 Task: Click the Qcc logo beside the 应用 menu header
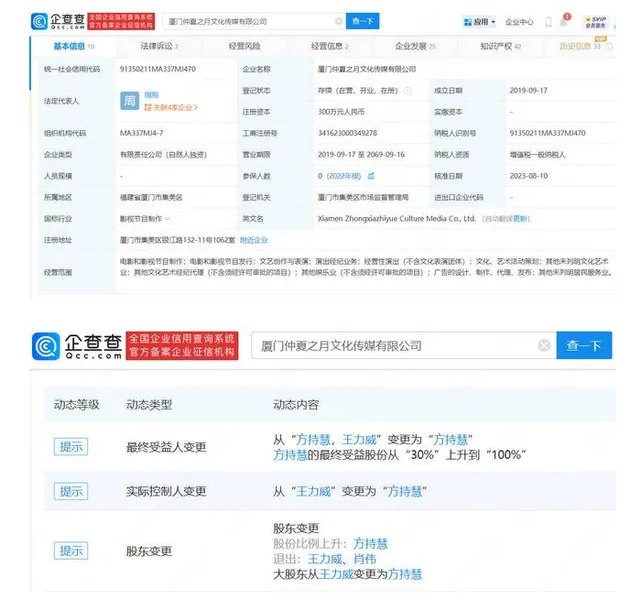58,21
